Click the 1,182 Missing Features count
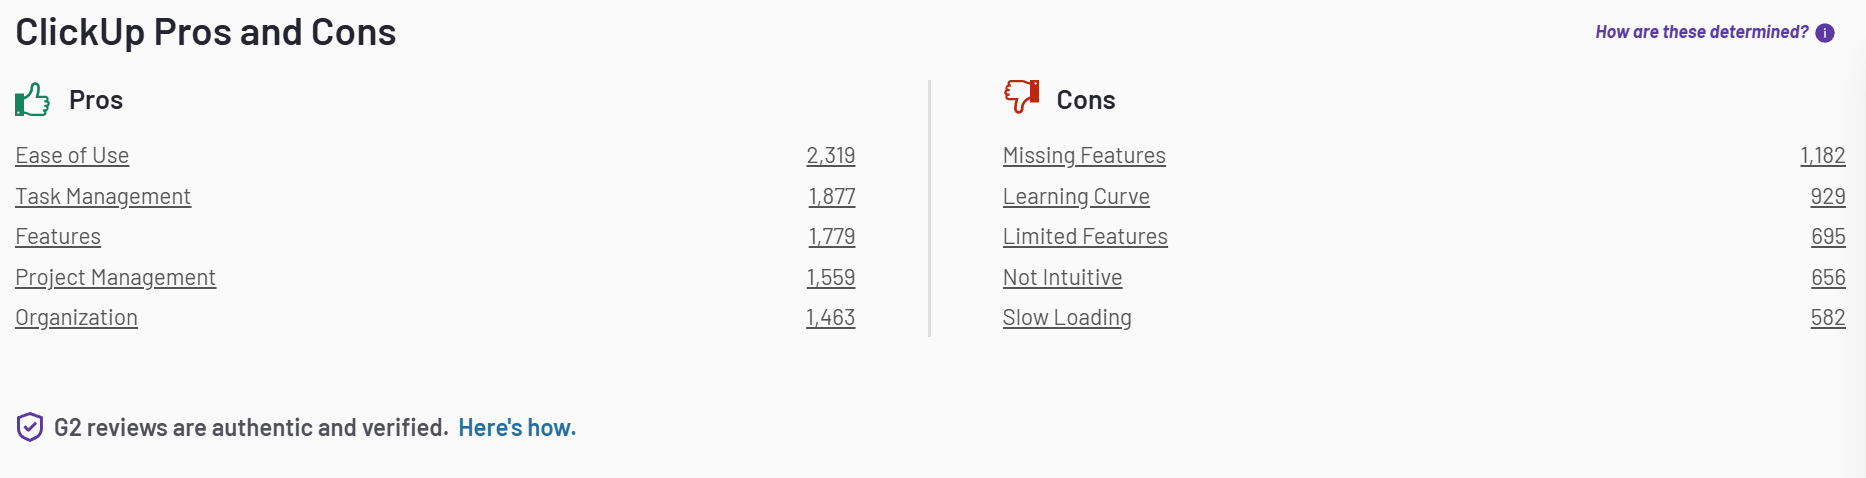The image size is (1866, 478). [x=1823, y=156]
